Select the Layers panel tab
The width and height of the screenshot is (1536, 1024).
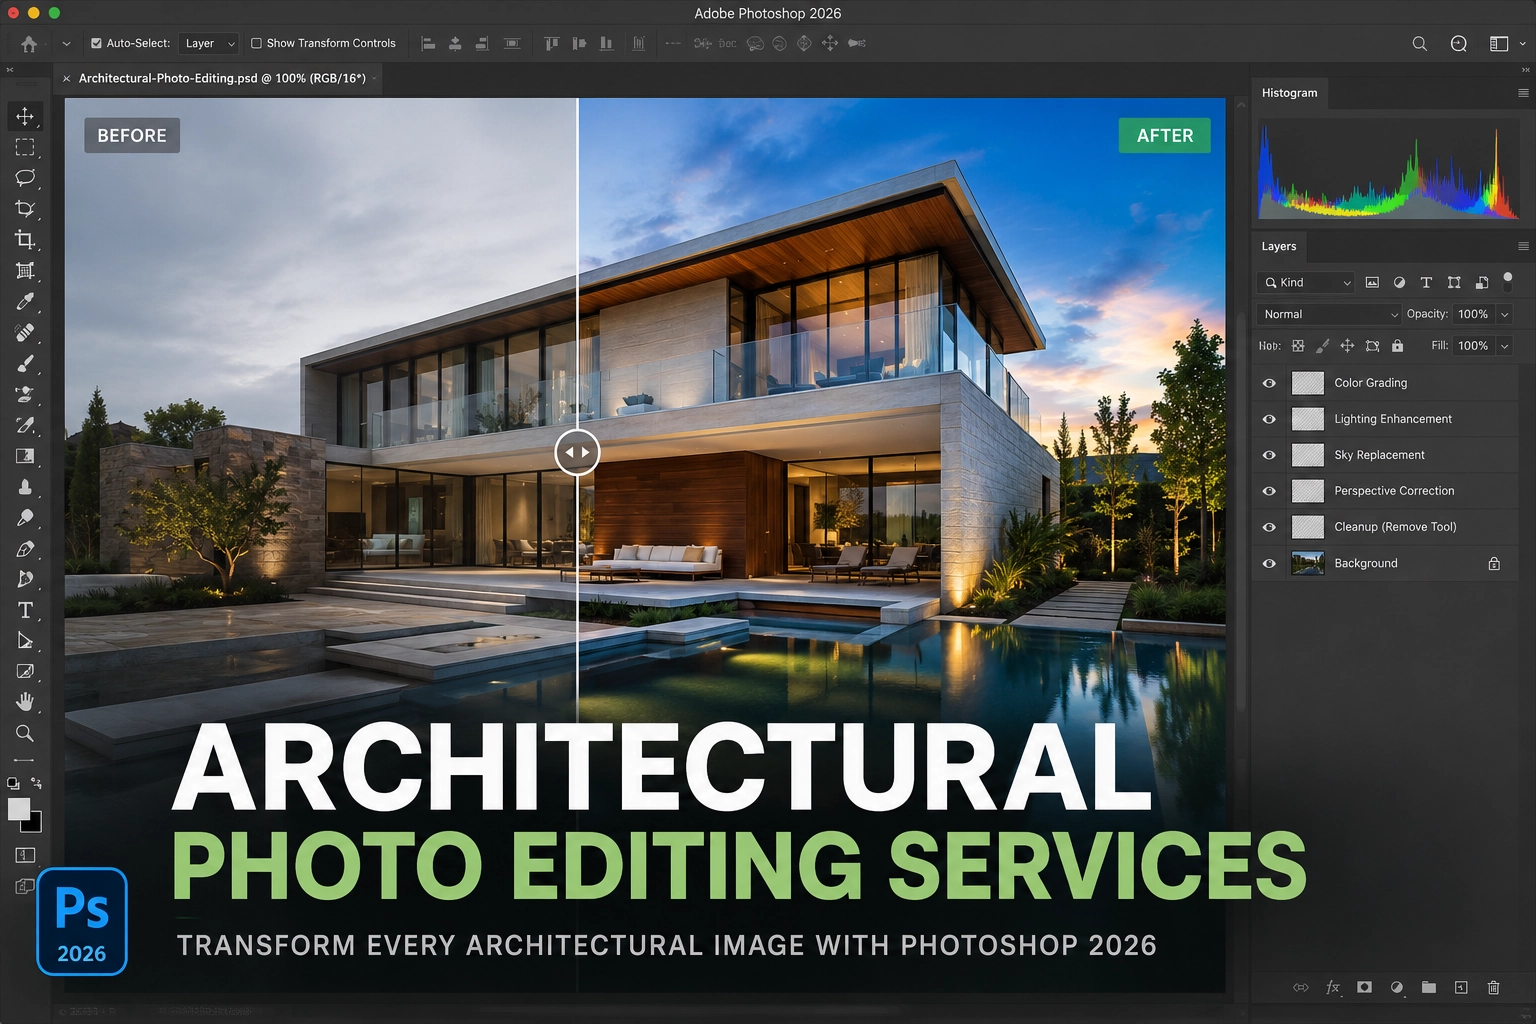(x=1278, y=246)
